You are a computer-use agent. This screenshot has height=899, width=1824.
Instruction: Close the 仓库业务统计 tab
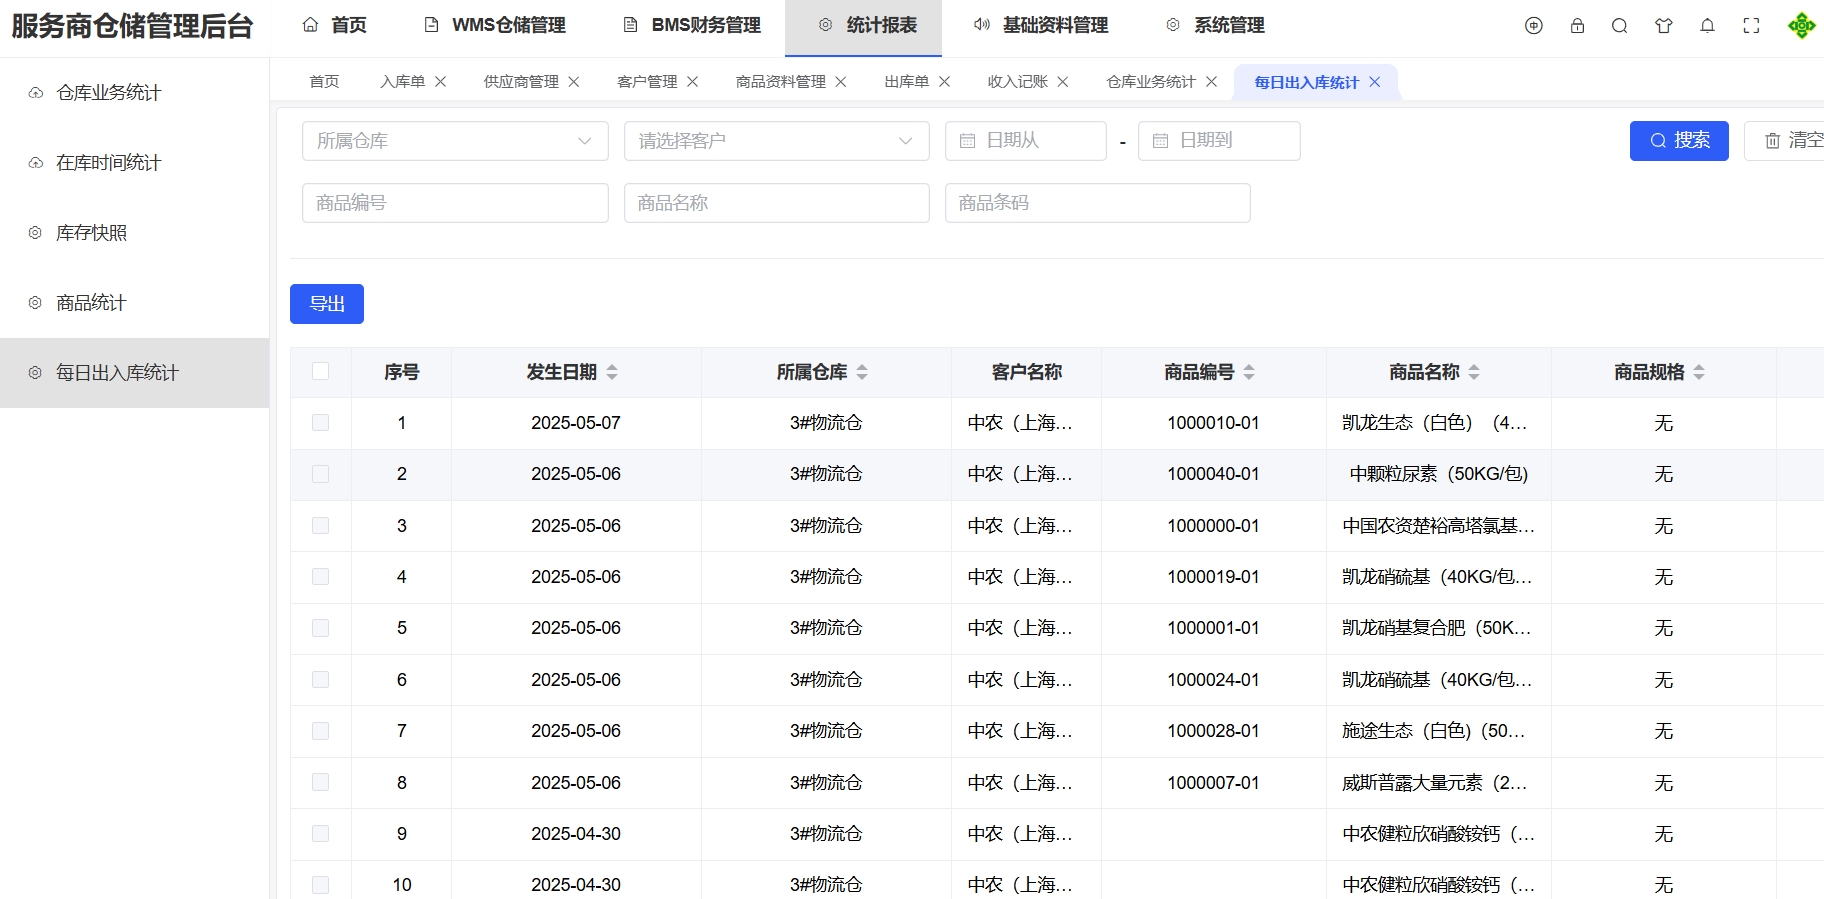click(1211, 82)
